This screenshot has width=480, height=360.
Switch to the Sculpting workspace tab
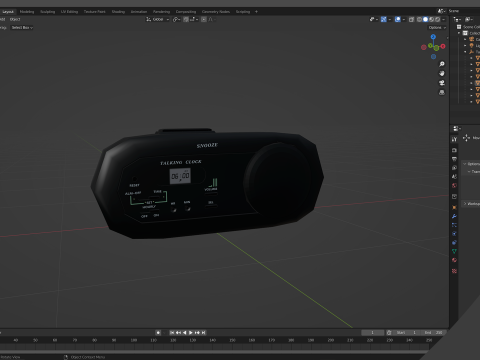[47, 11]
